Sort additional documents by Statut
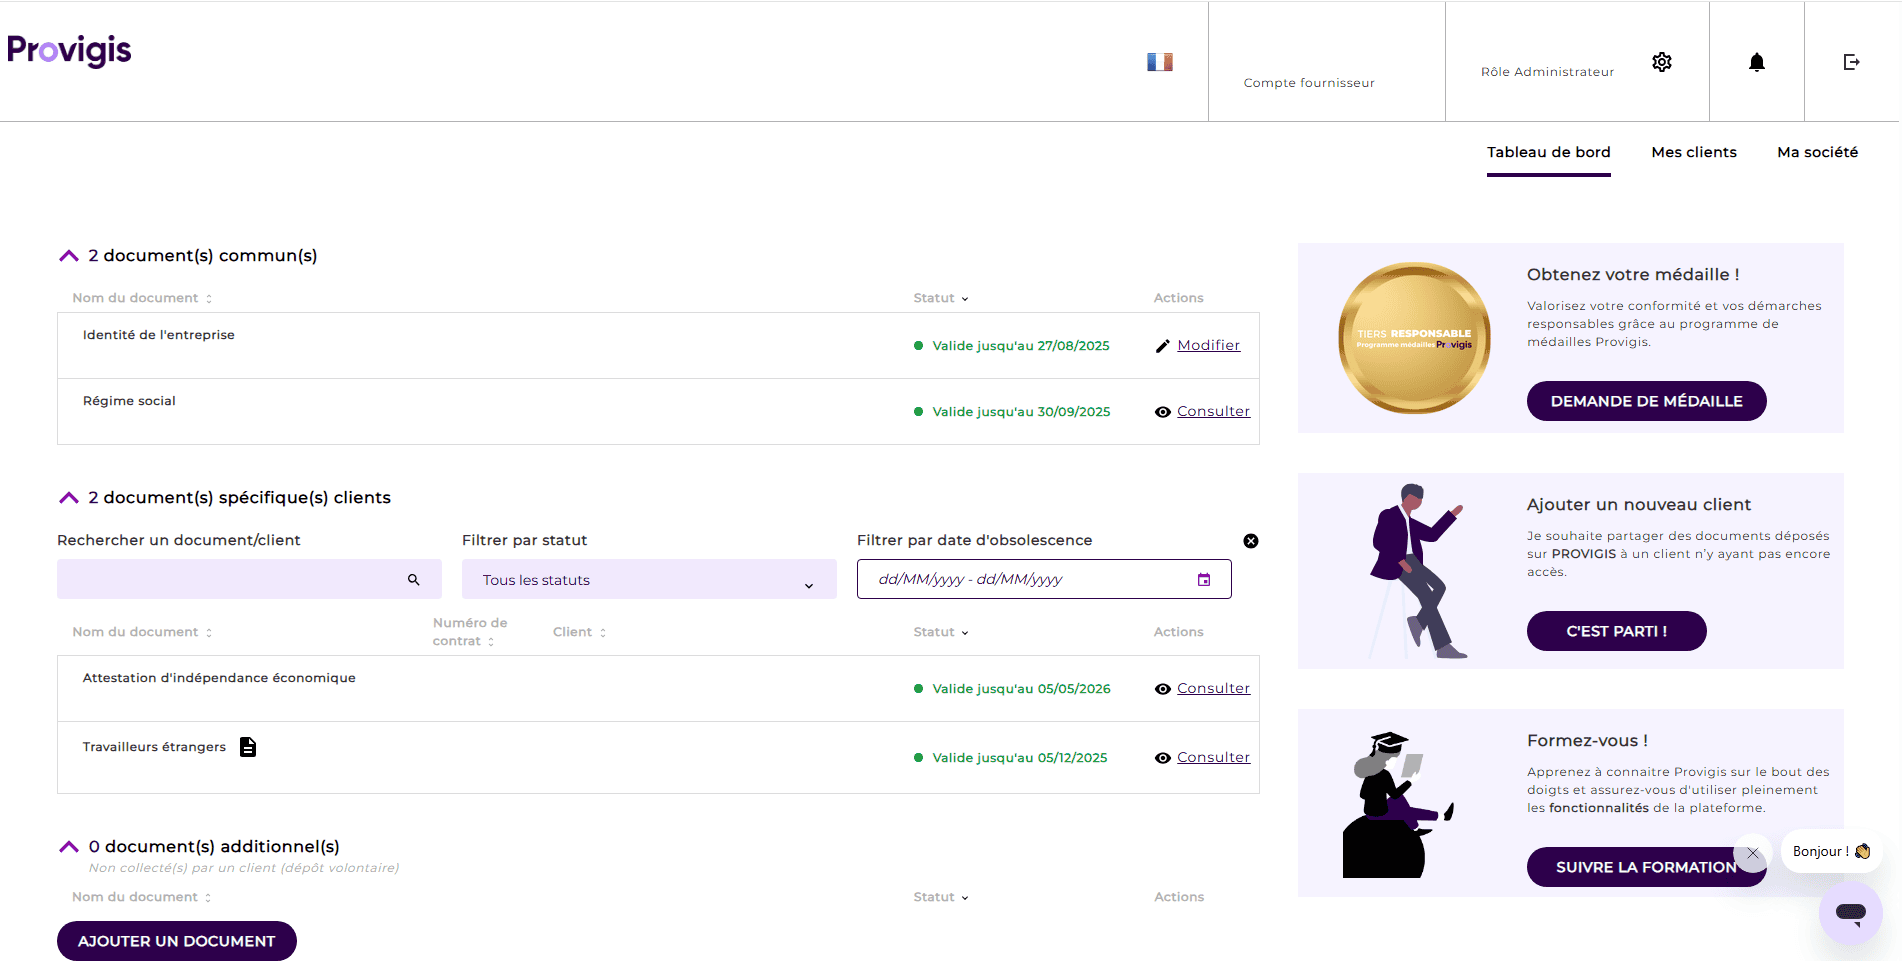Viewport: 1902px width, 961px height. tap(941, 897)
